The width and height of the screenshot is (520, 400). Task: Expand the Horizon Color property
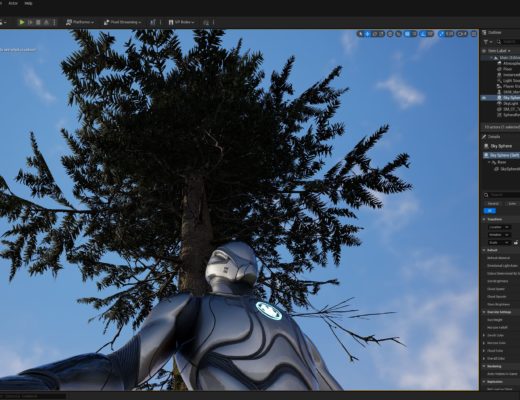click(x=484, y=343)
